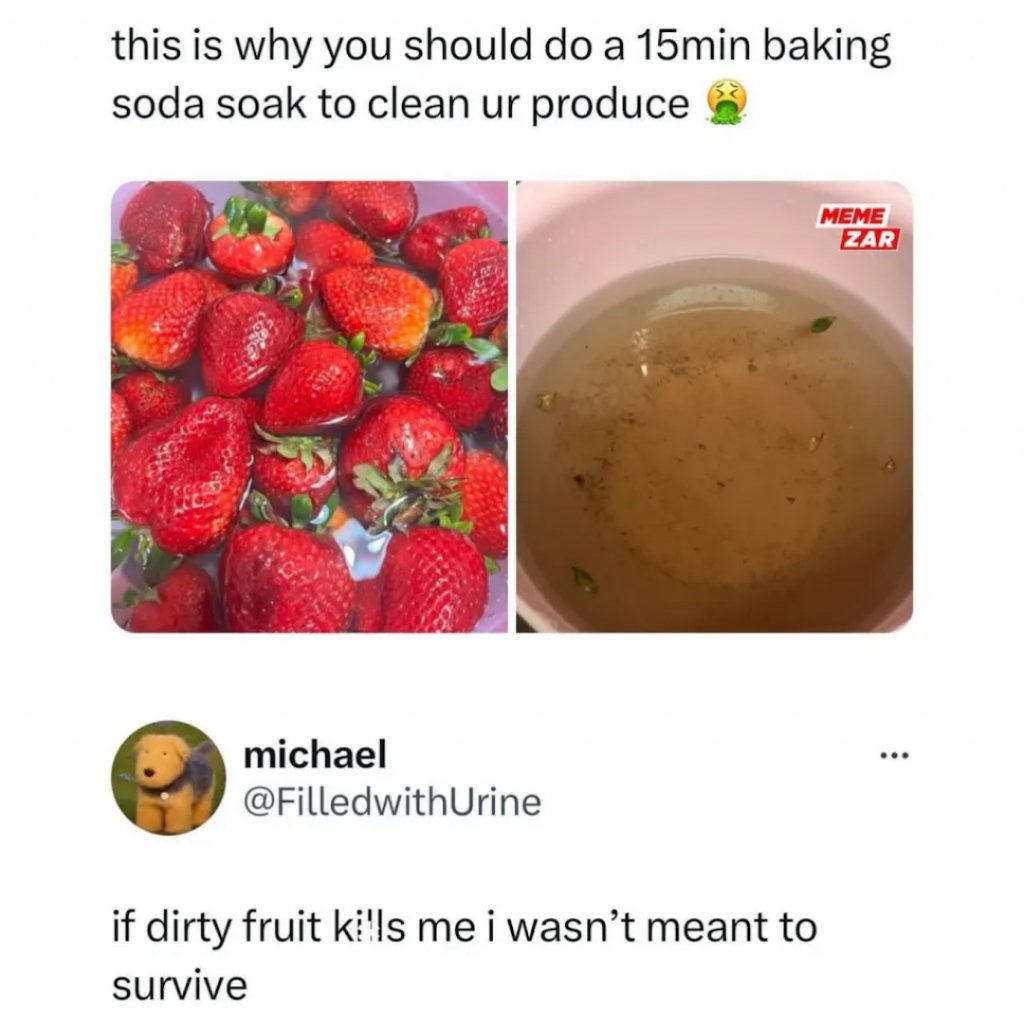
Task: Open the "michael" display name profile
Action: pyautogui.click(x=315, y=754)
